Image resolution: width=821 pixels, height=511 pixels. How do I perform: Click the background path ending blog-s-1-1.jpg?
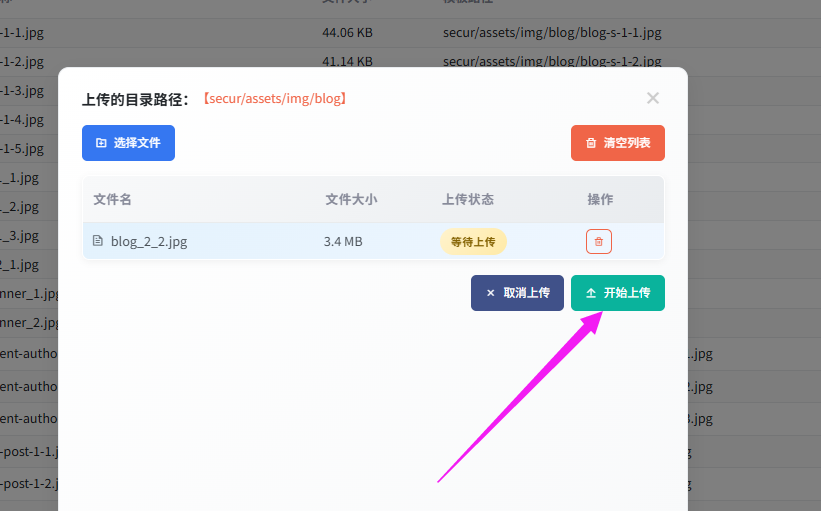click(552, 32)
